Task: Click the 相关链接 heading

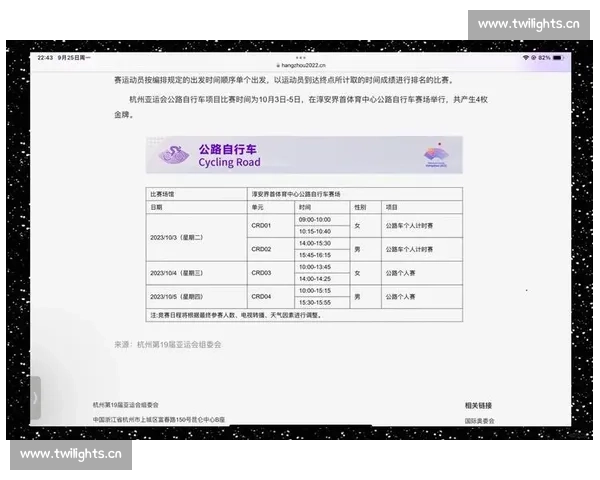Action: tap(478, 406)
